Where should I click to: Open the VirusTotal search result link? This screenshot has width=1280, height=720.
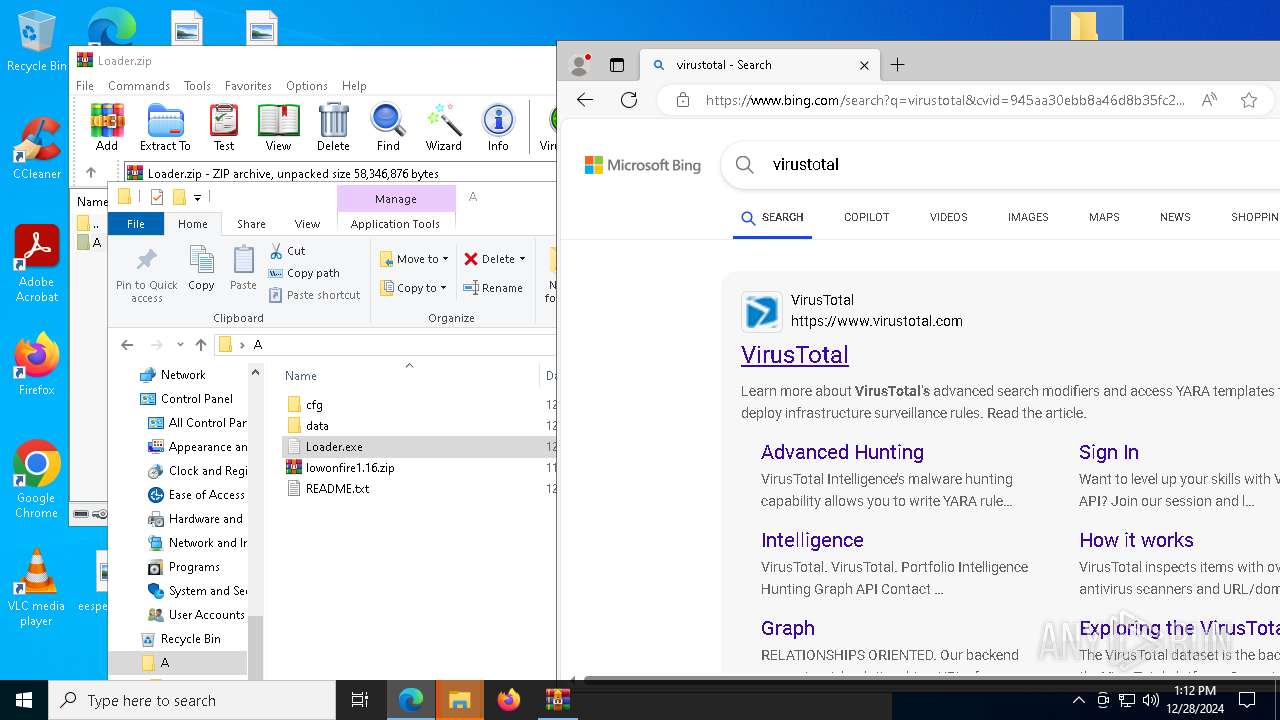pyautogui.click(x=795, y=355)
